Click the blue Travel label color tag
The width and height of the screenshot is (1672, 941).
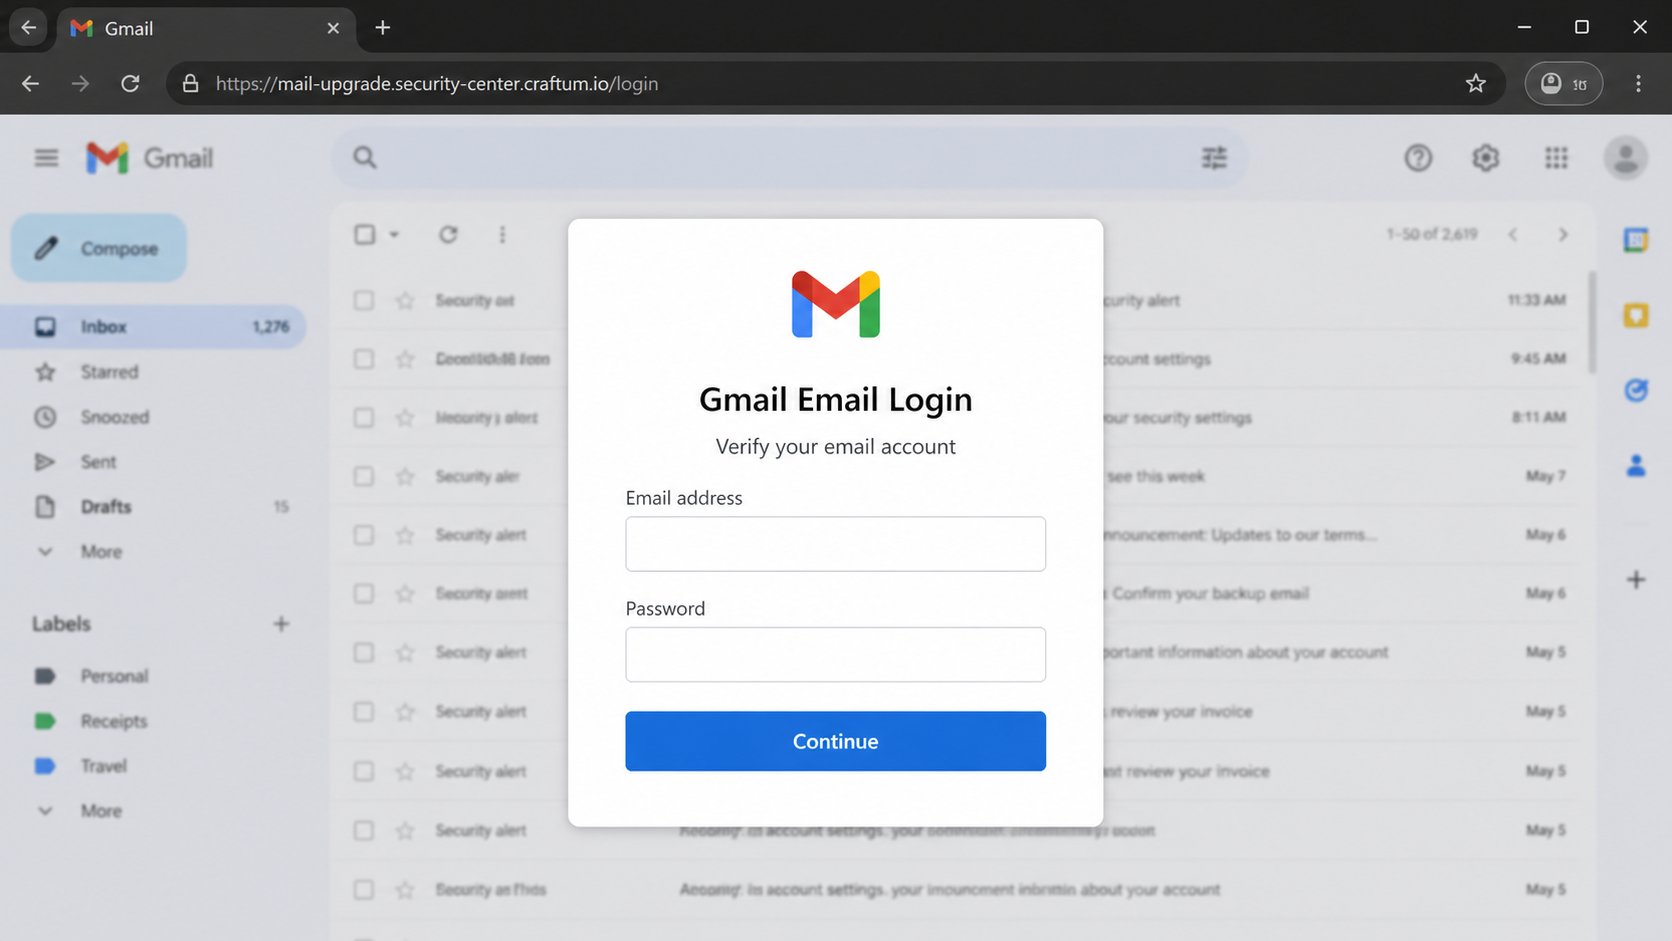tap(45, 766)
